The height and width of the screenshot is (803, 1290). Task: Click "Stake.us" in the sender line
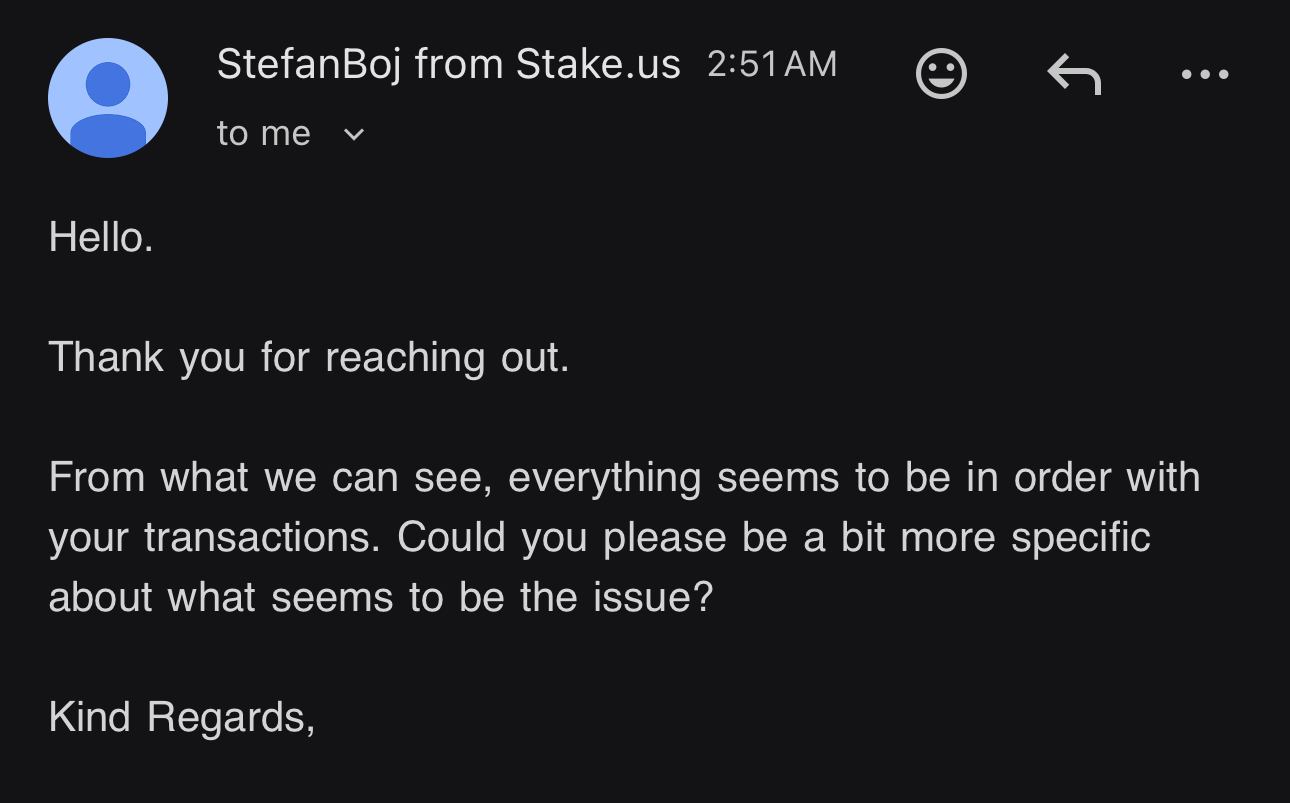pyautogui.click(x=598, y=65)
